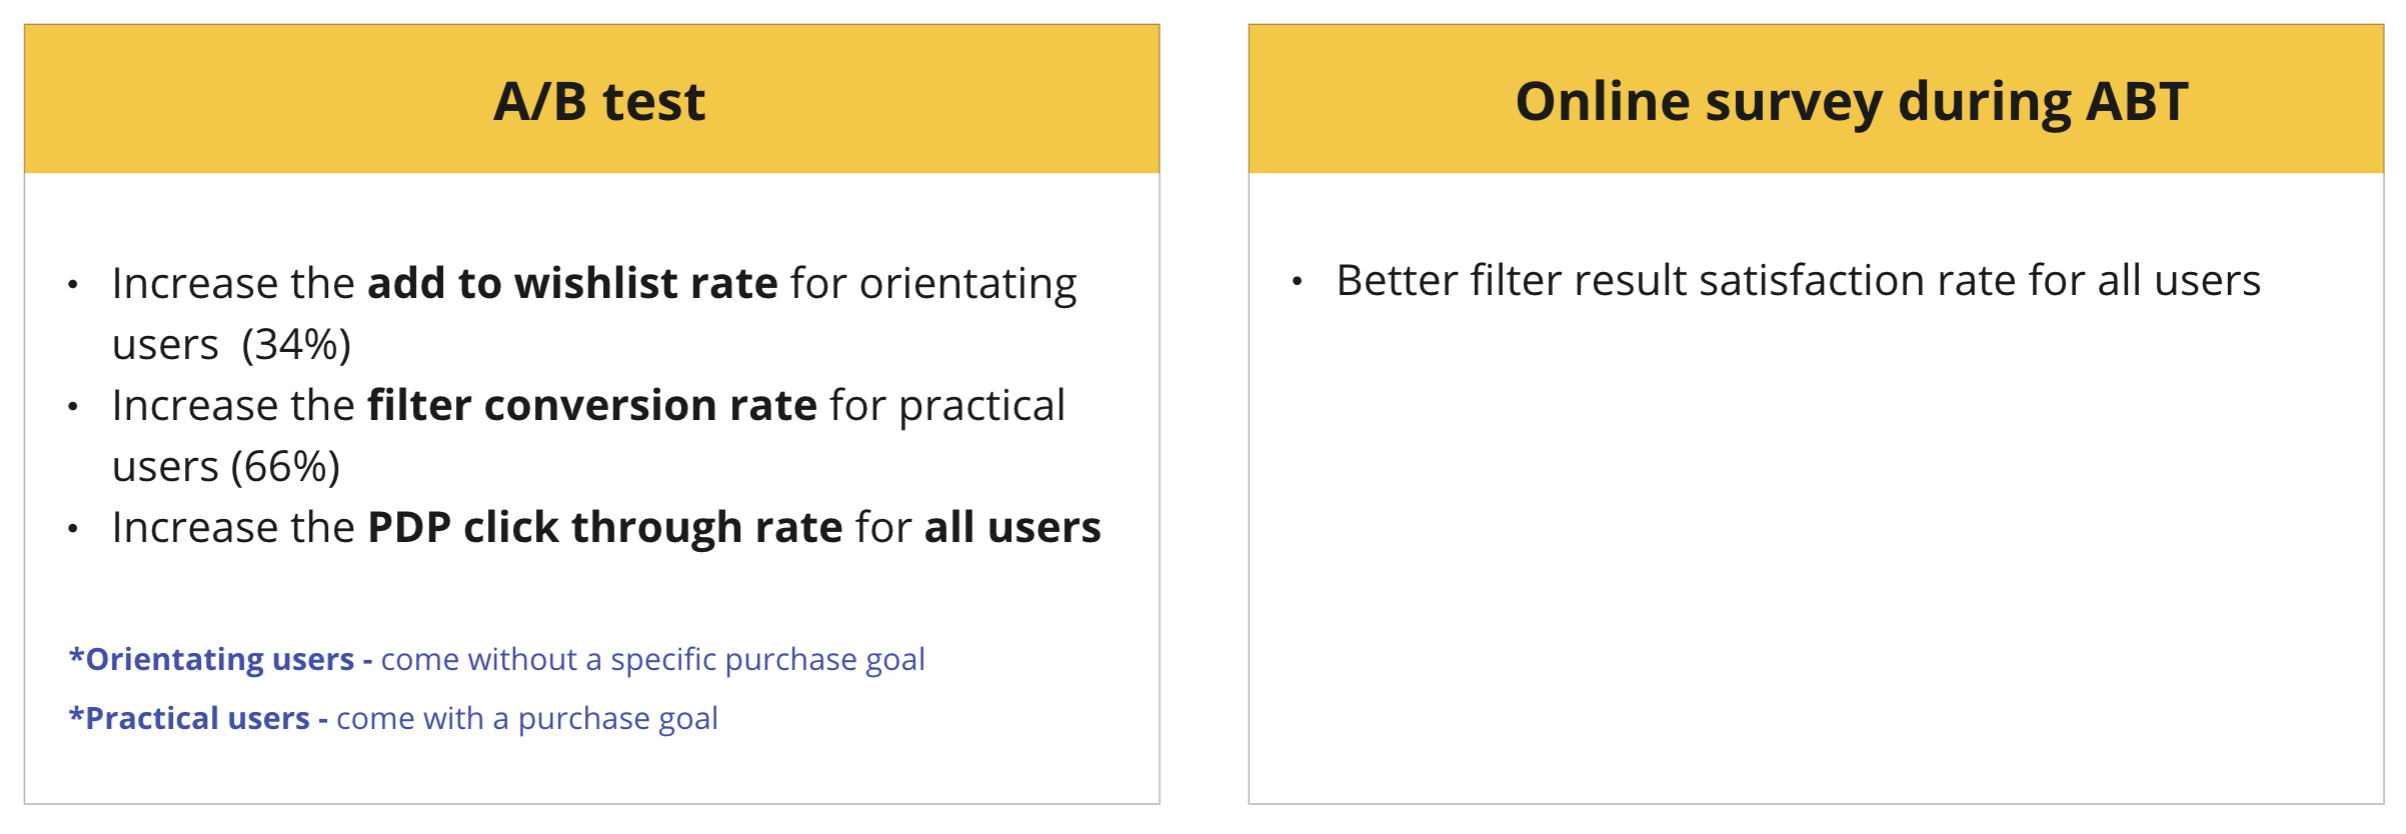Click the "Online survey during ABT" header

(1851, 101)
